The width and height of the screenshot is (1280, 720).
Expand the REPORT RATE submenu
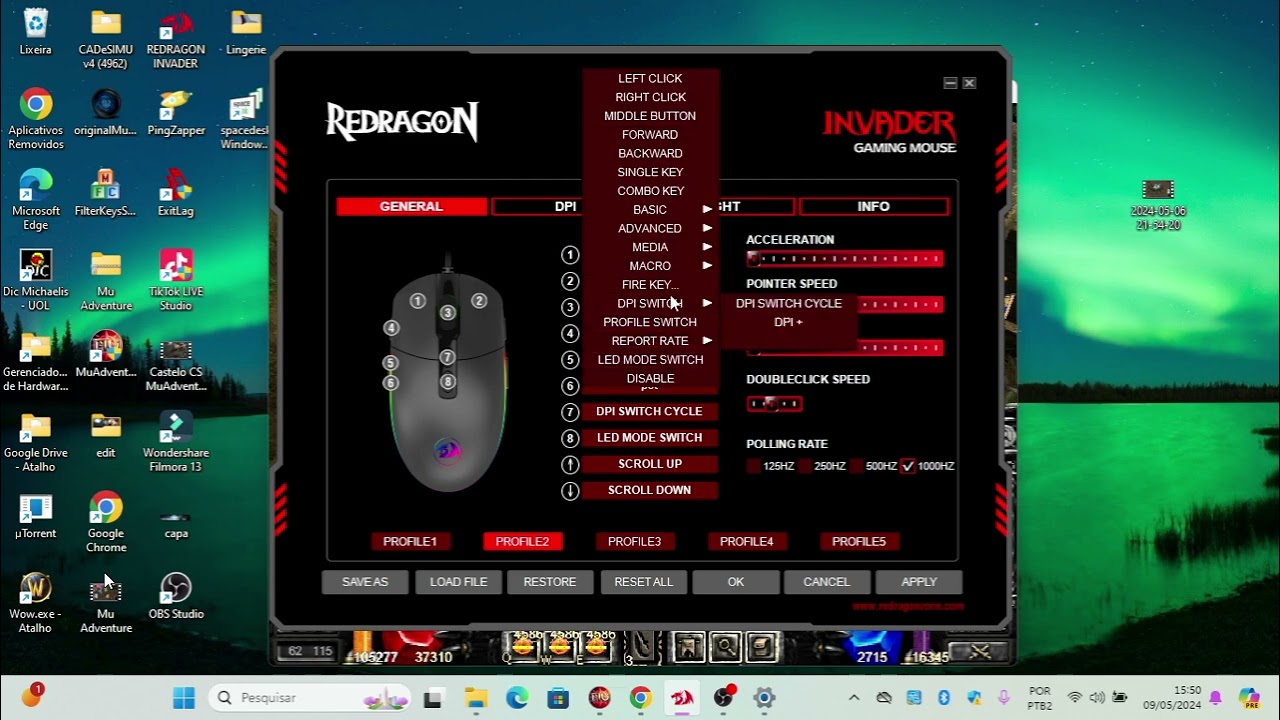coord(651,341)
